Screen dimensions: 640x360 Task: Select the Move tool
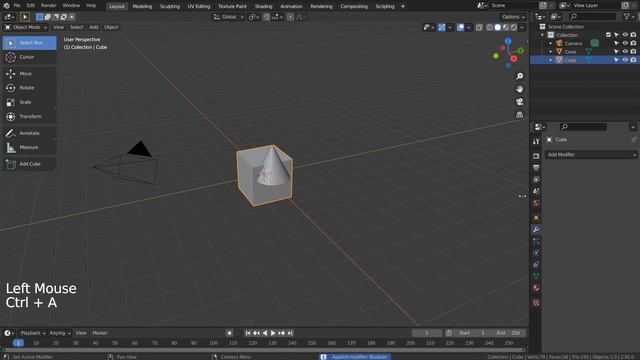pyautogui.click(x=29, y=73)
